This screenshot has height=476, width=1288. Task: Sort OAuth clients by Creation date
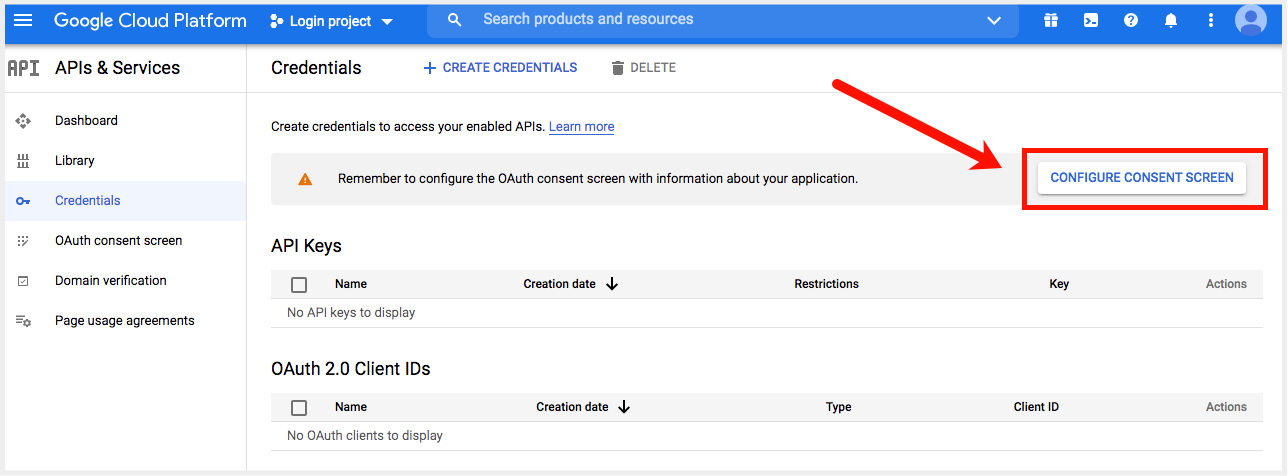tap(572, 407)
